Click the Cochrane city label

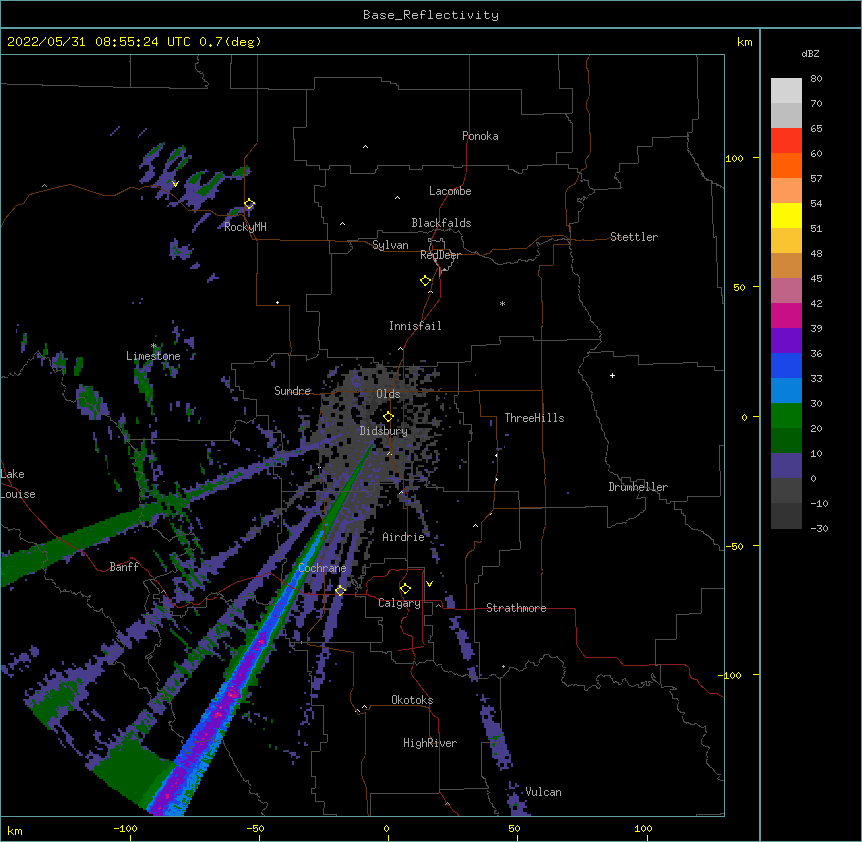tap(322, 568)
